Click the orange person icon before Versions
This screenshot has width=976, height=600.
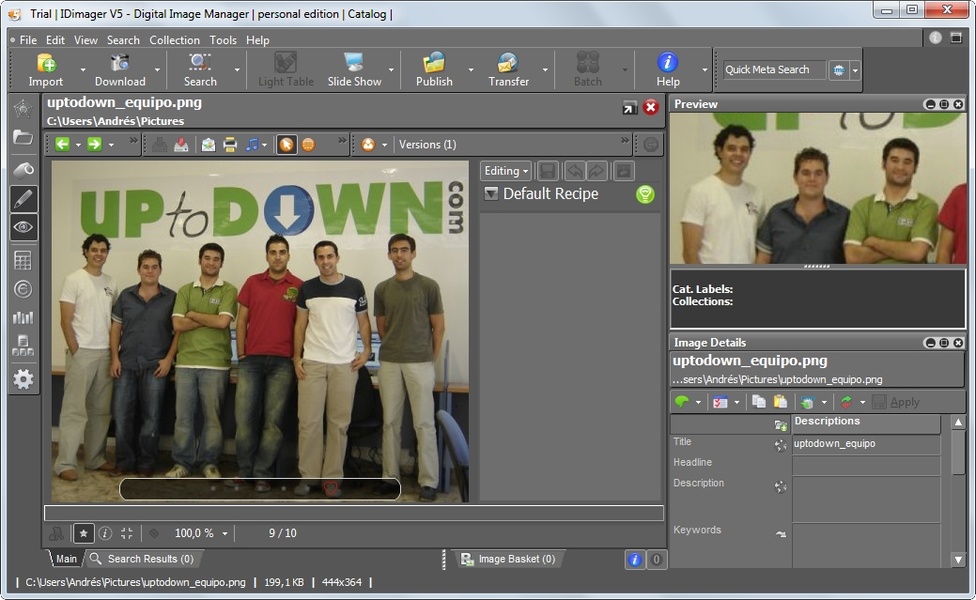pos(368,145)
